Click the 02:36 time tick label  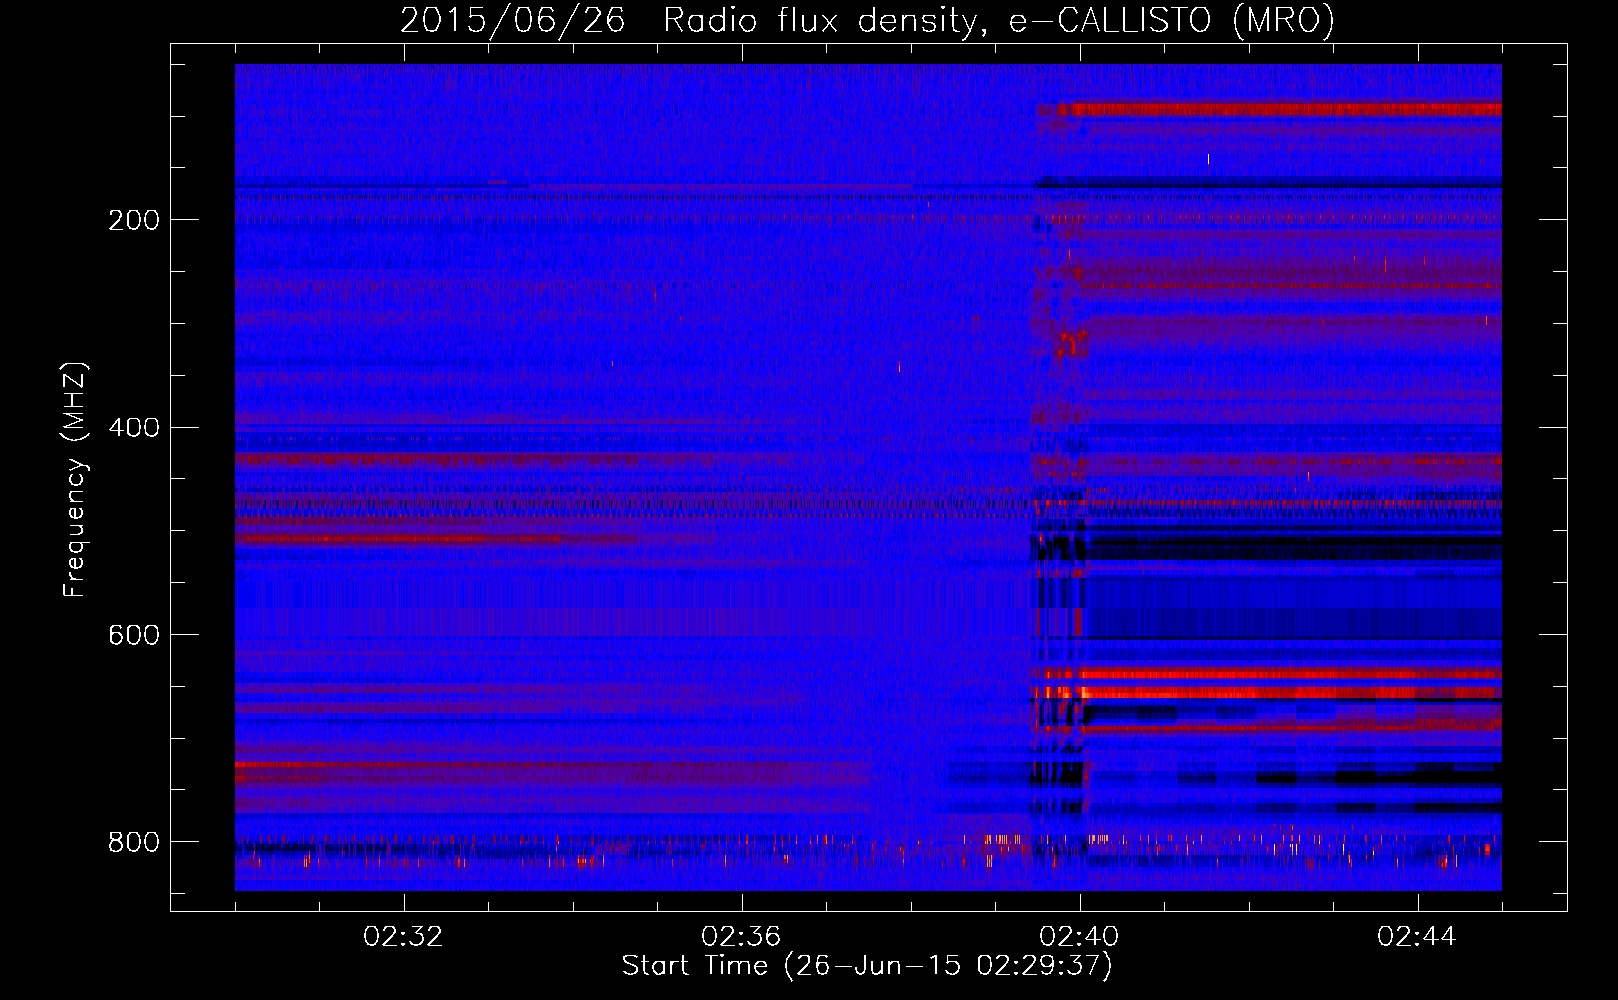pos(741,937)
